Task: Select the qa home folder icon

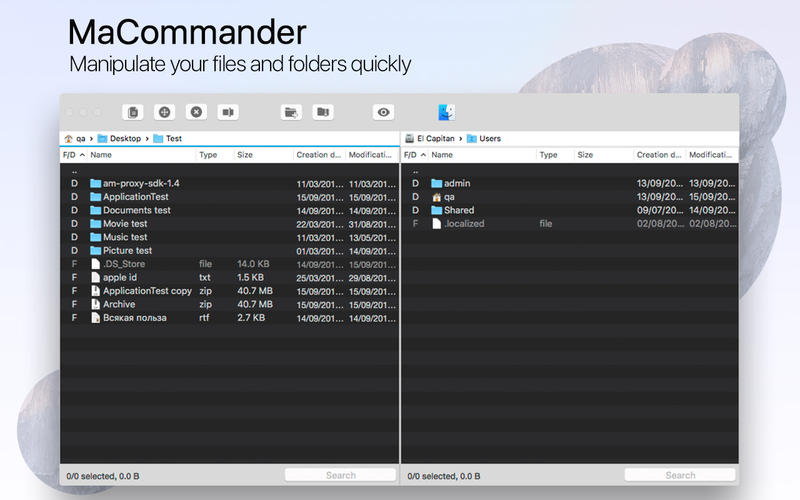Action: coord(436,197)
